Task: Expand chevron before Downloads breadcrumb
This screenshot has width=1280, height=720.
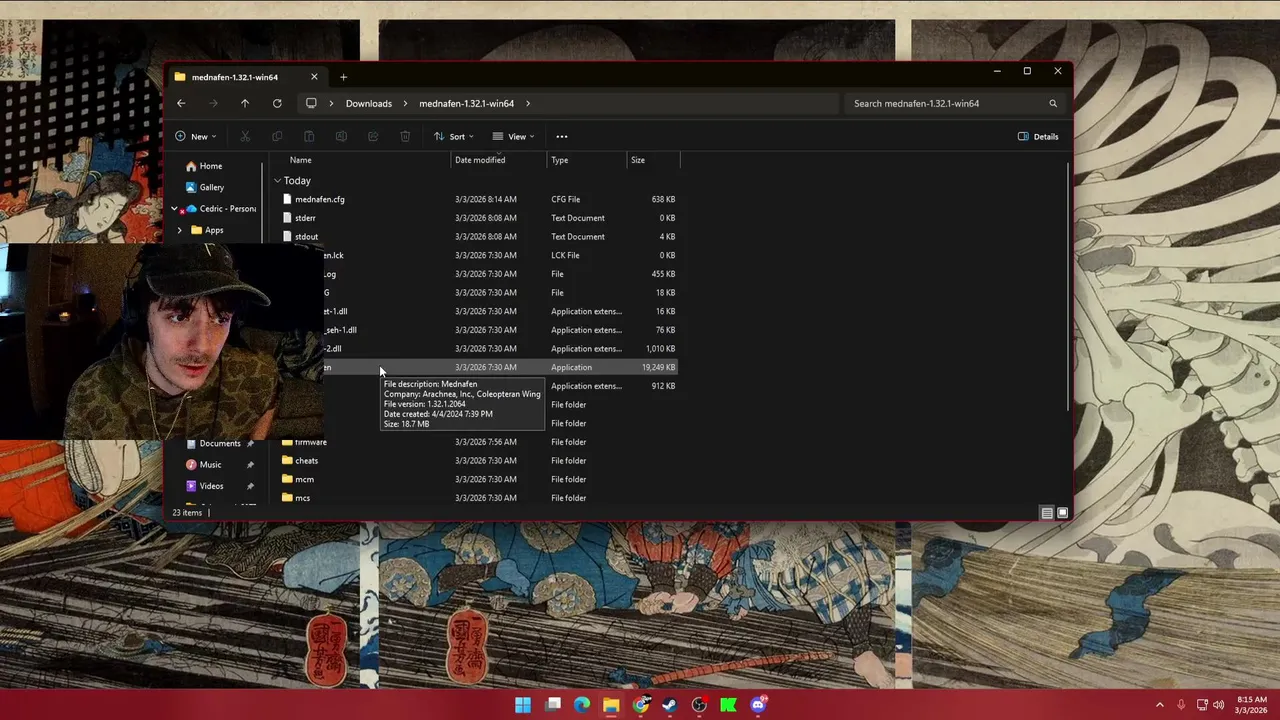Action: click(x=331, y=103)
